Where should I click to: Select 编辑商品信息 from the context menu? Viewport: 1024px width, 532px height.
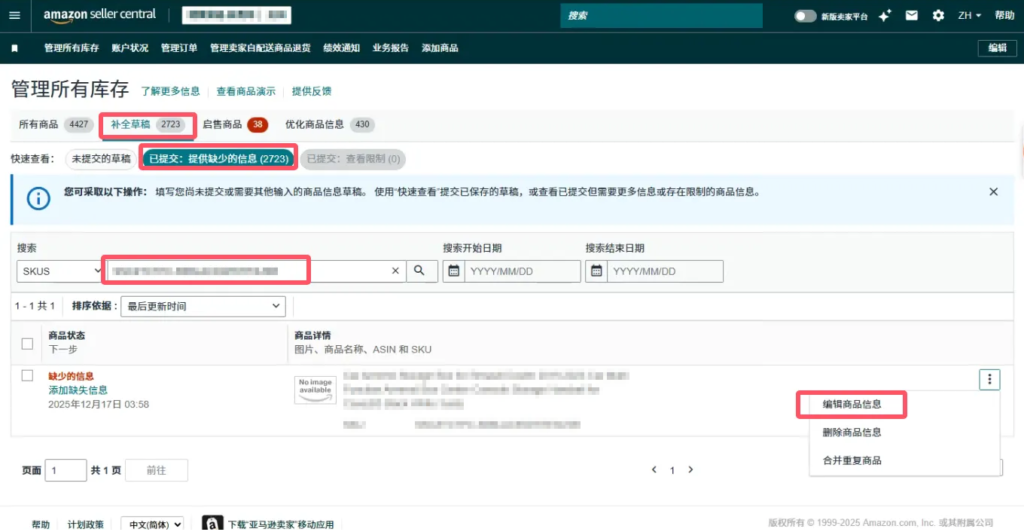[851, 405]
